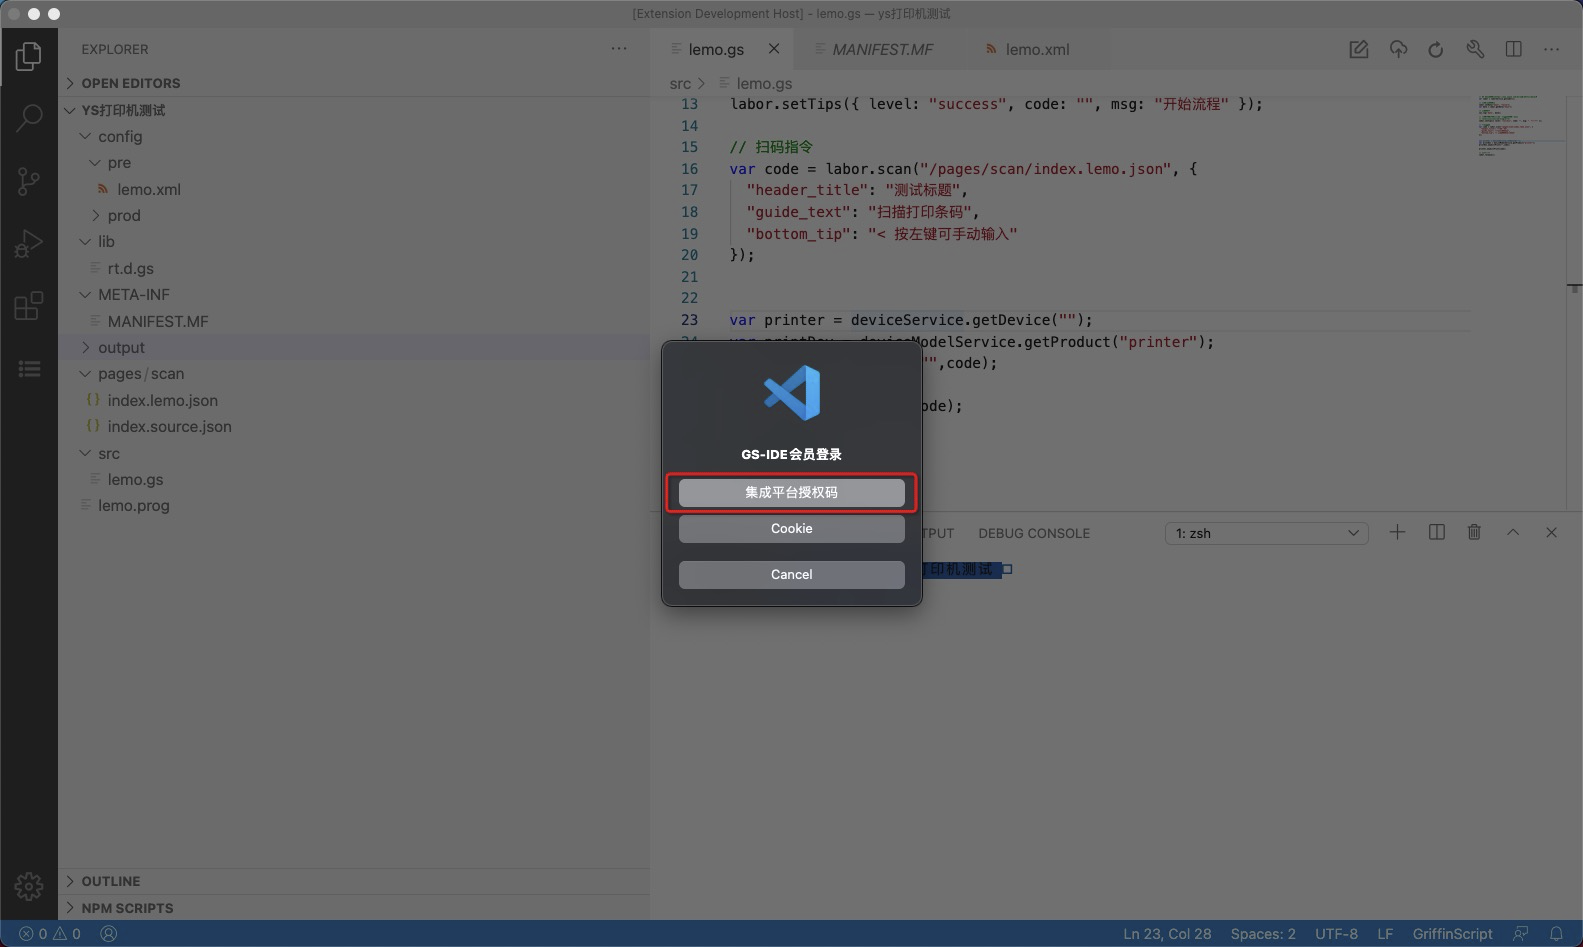Split the terminal panel
The width and height of the screenshot is (1583, 947).
(1437, 532)
